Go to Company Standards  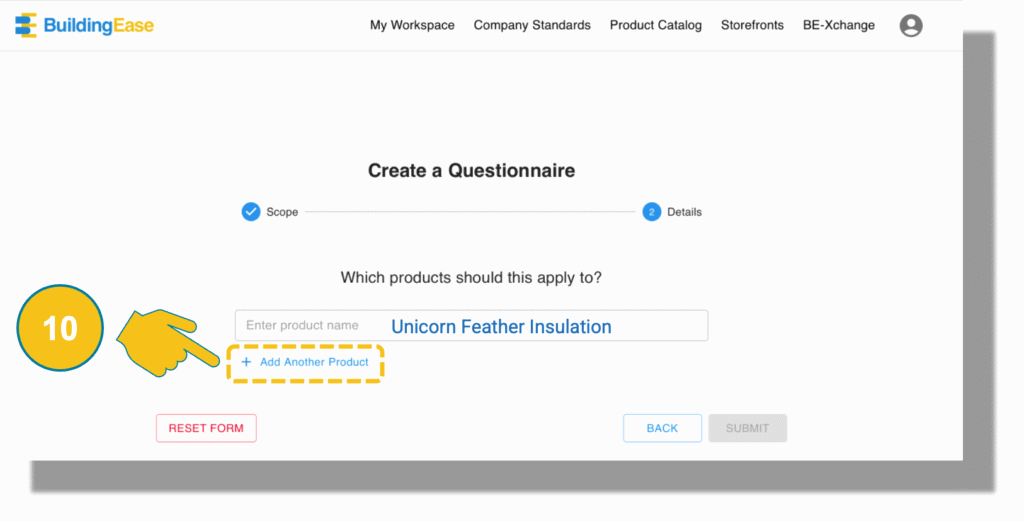[532, 25]
